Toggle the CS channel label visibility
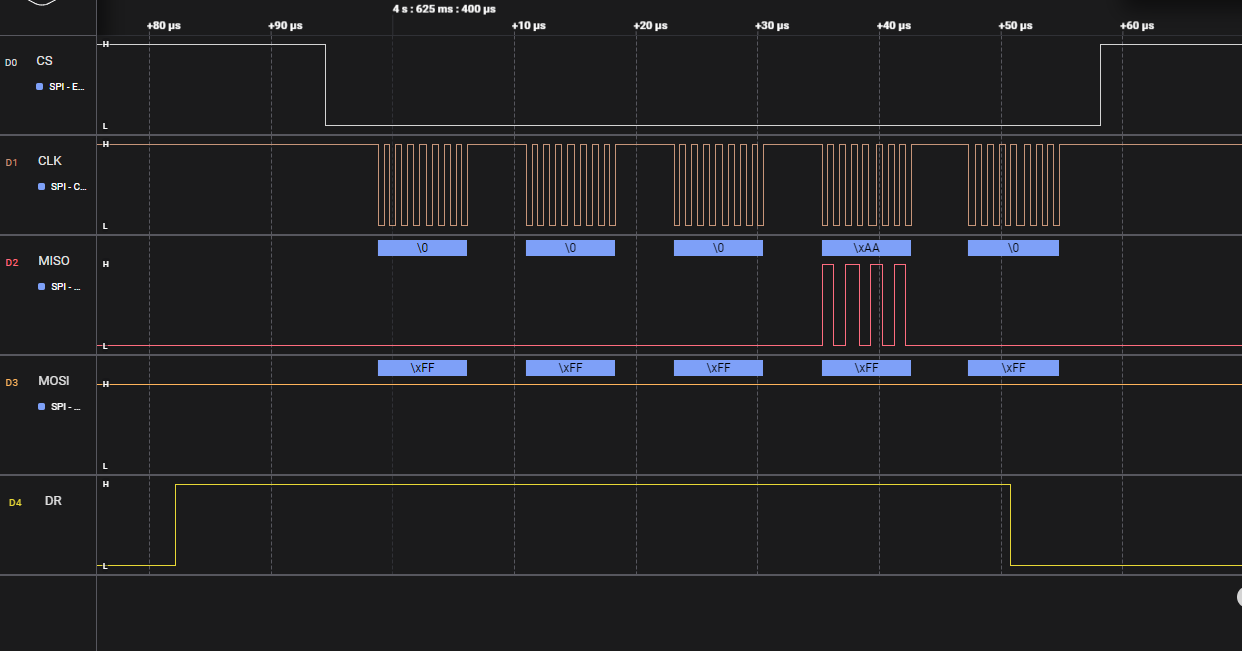Viewport: 1242px width, 651px height. tap(44, 61)
